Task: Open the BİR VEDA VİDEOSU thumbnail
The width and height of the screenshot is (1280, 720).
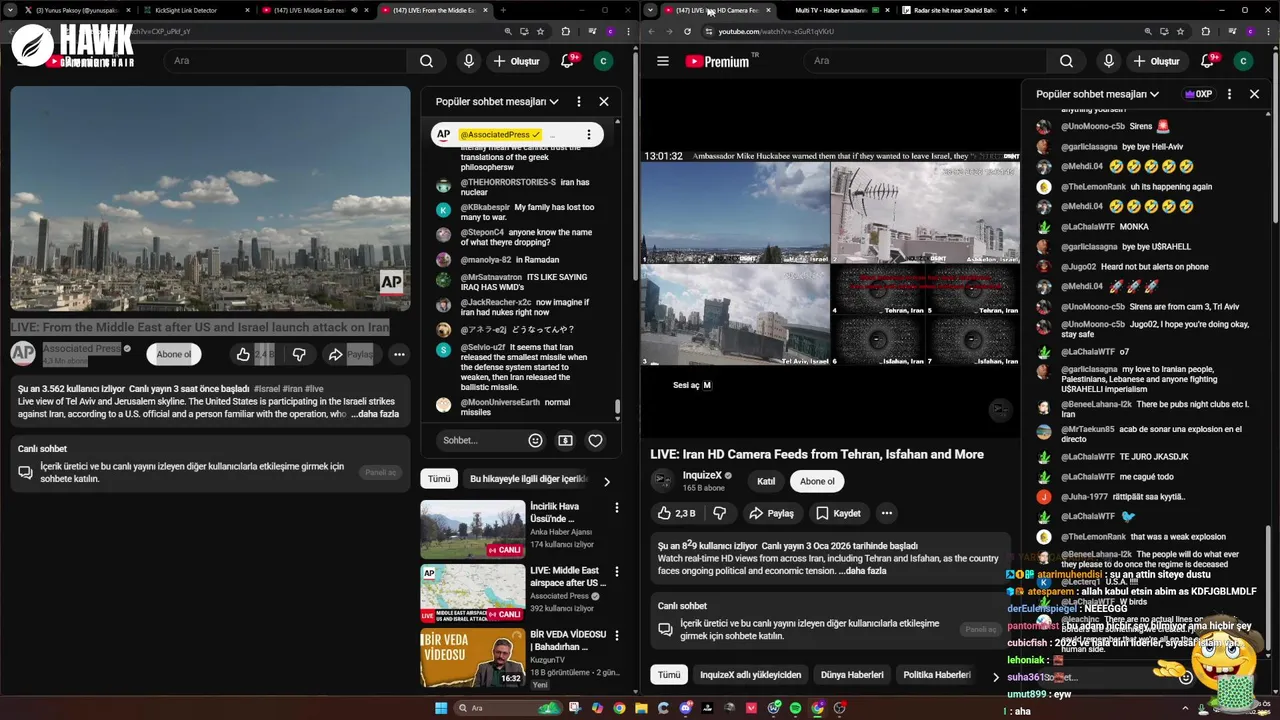Action: (x=472, y=657)
